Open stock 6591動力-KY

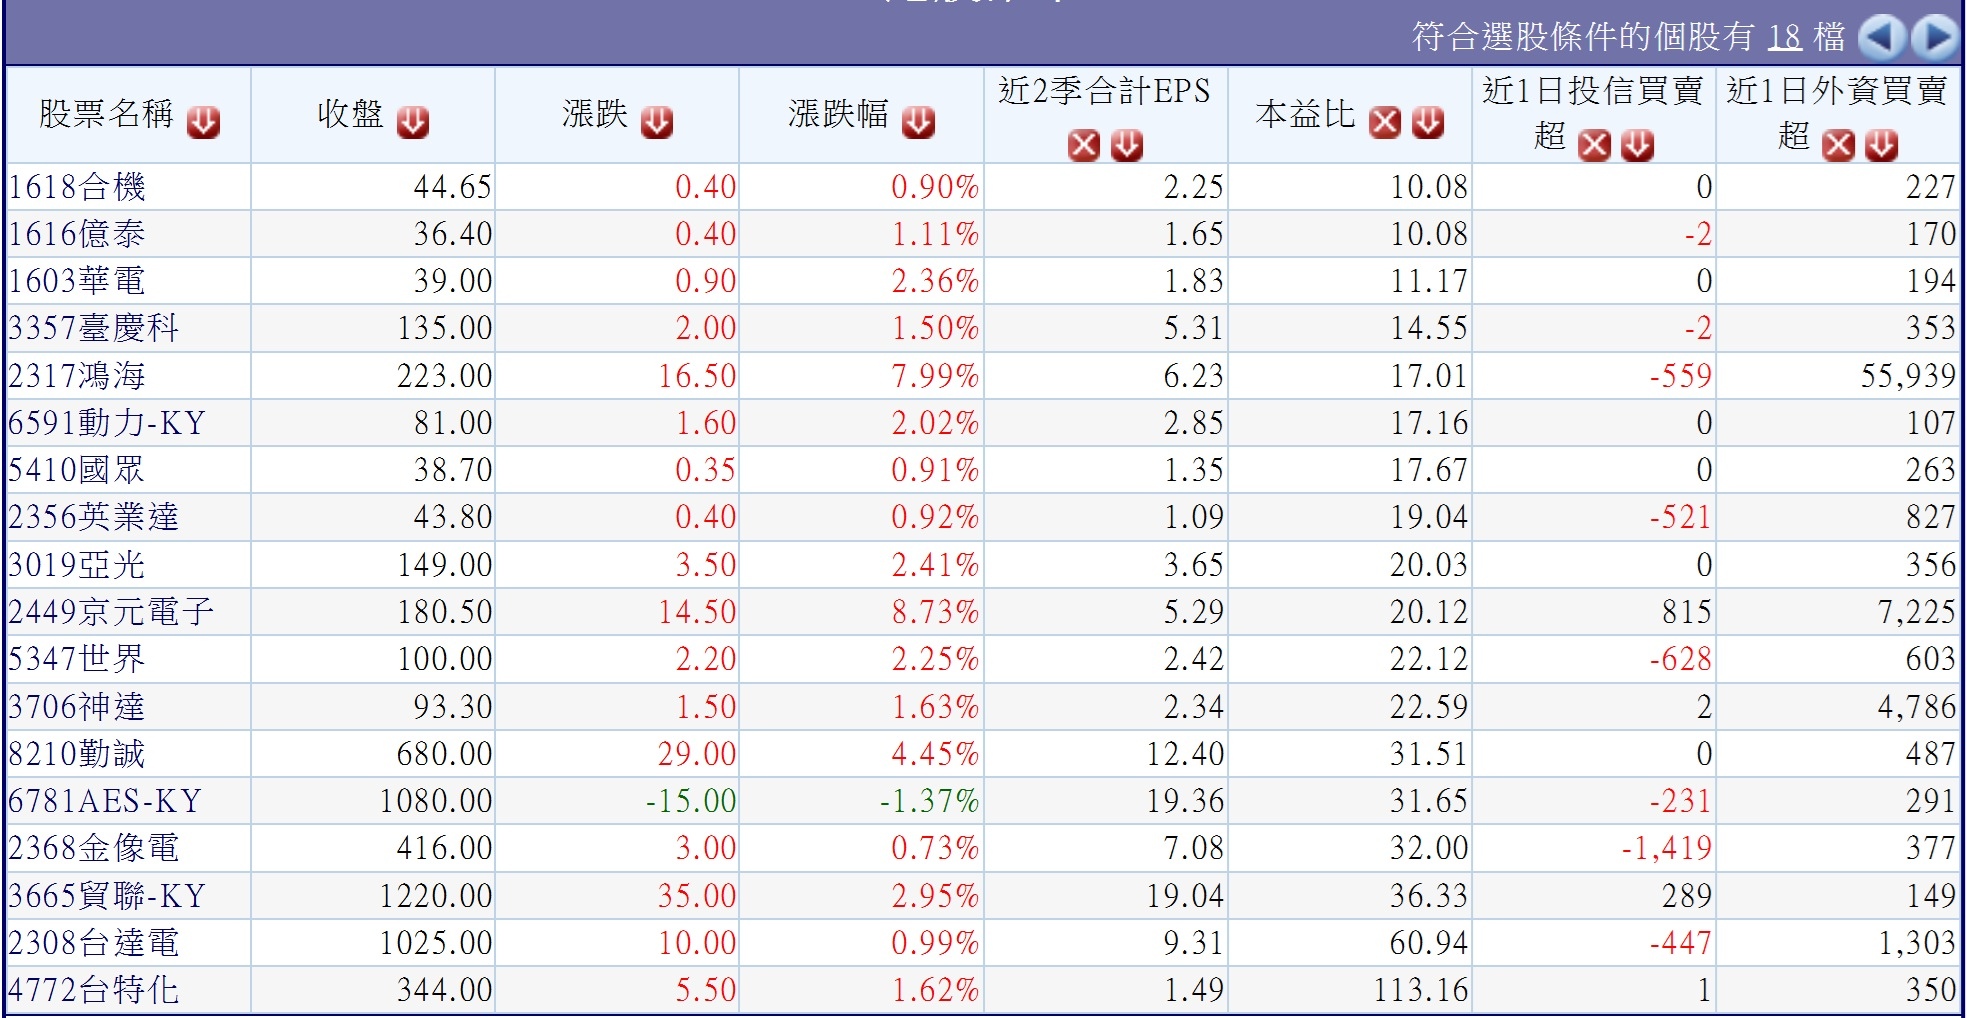tap(107, 423)
